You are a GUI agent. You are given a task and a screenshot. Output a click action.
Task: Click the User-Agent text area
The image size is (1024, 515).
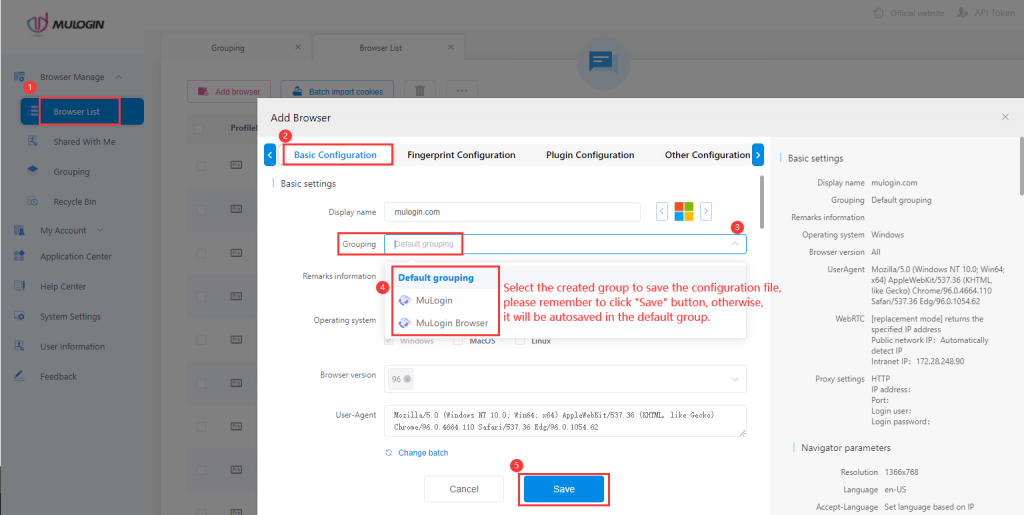pos(565,421)
